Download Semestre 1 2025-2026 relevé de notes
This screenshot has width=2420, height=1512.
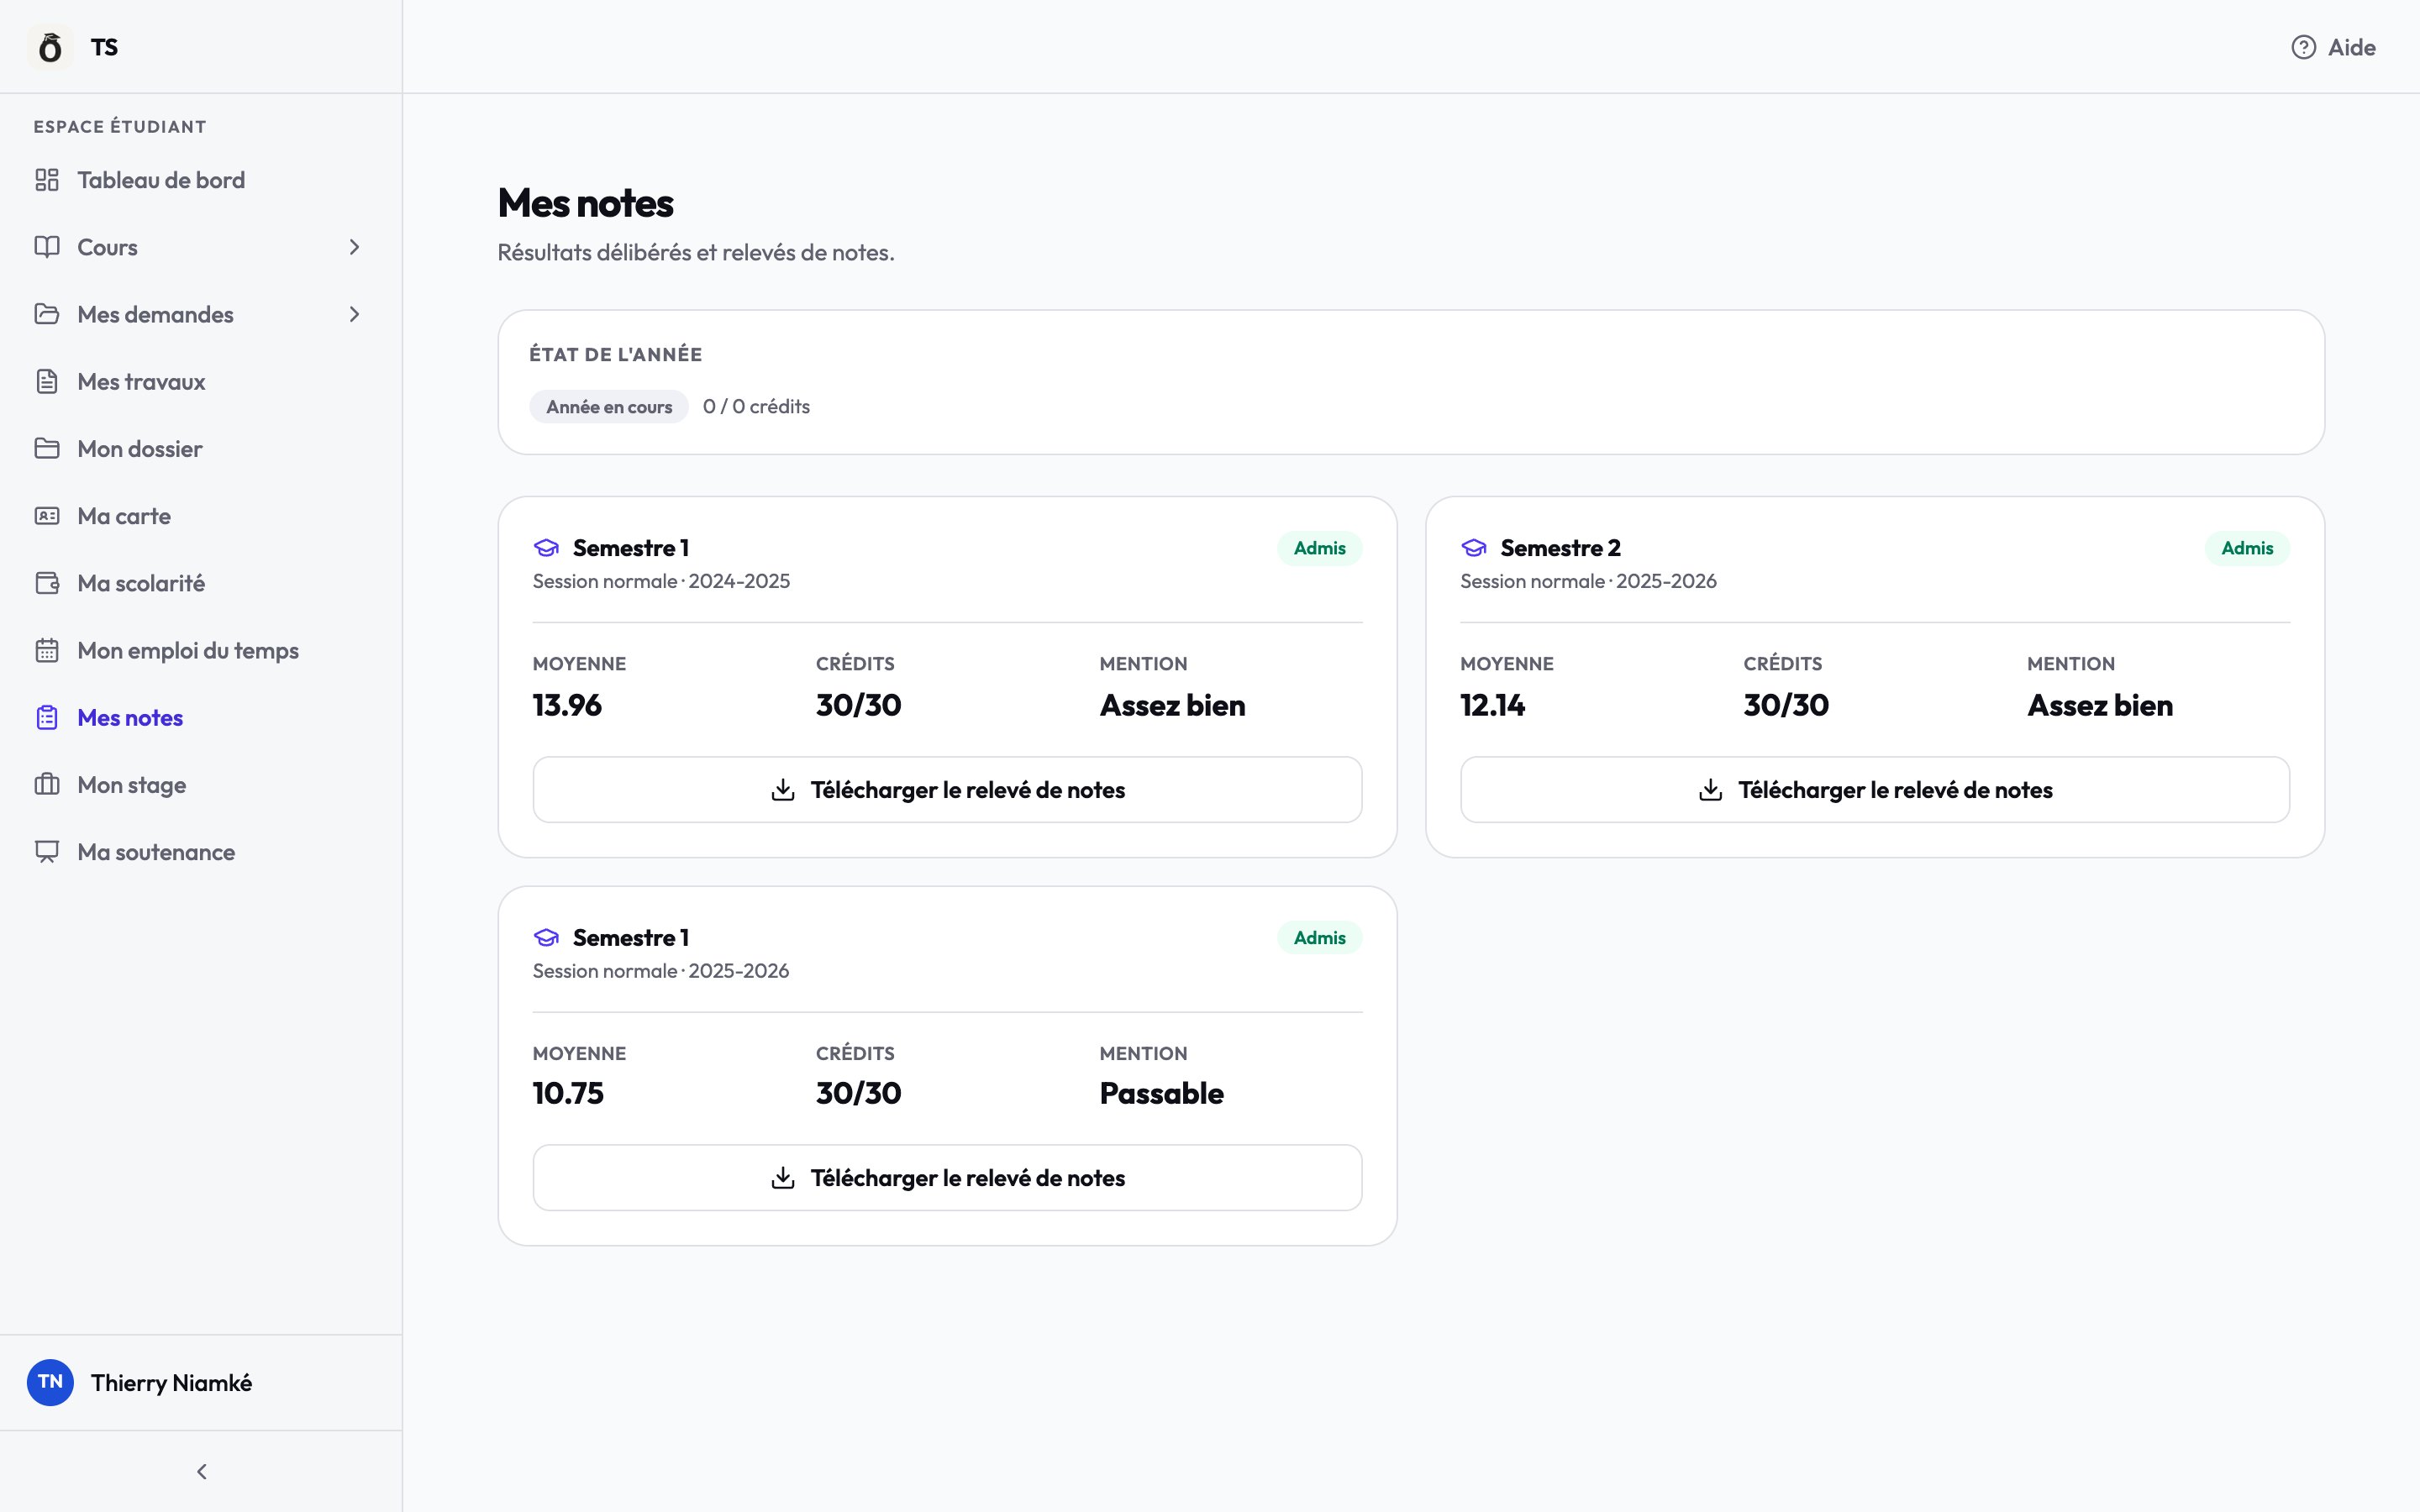pyautogui.click(x=947, y=1178)
